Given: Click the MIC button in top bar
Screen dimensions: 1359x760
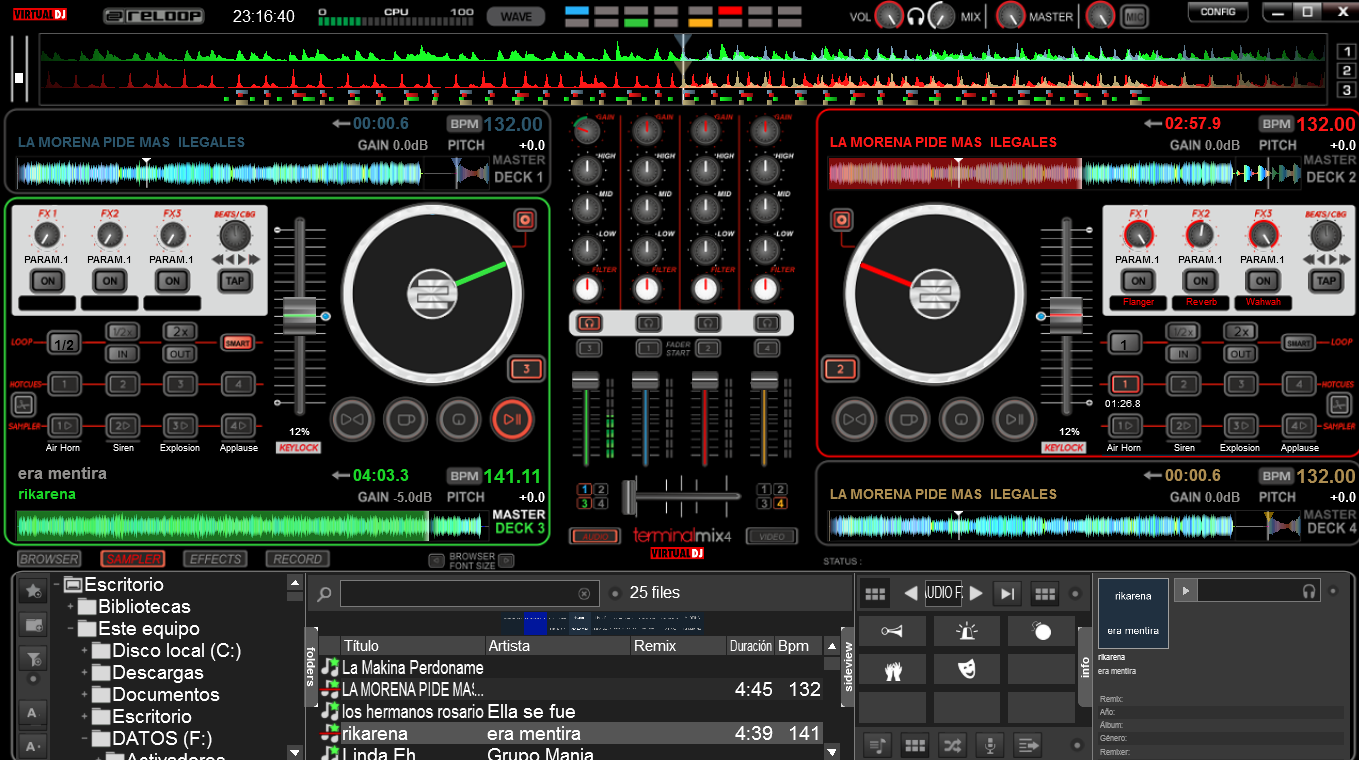Looking at the screenshot, I should tap(1133, 16).
